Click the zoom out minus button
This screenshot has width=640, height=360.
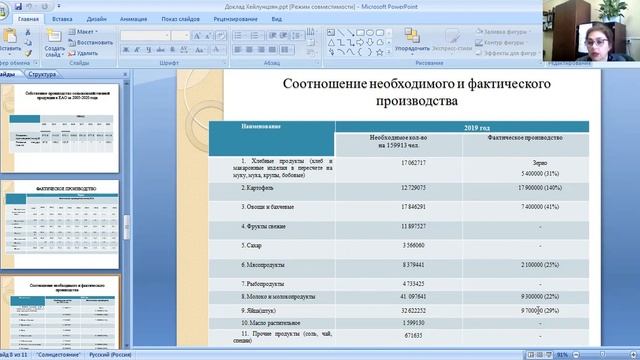pyautogui.click(x=576, y=355)
